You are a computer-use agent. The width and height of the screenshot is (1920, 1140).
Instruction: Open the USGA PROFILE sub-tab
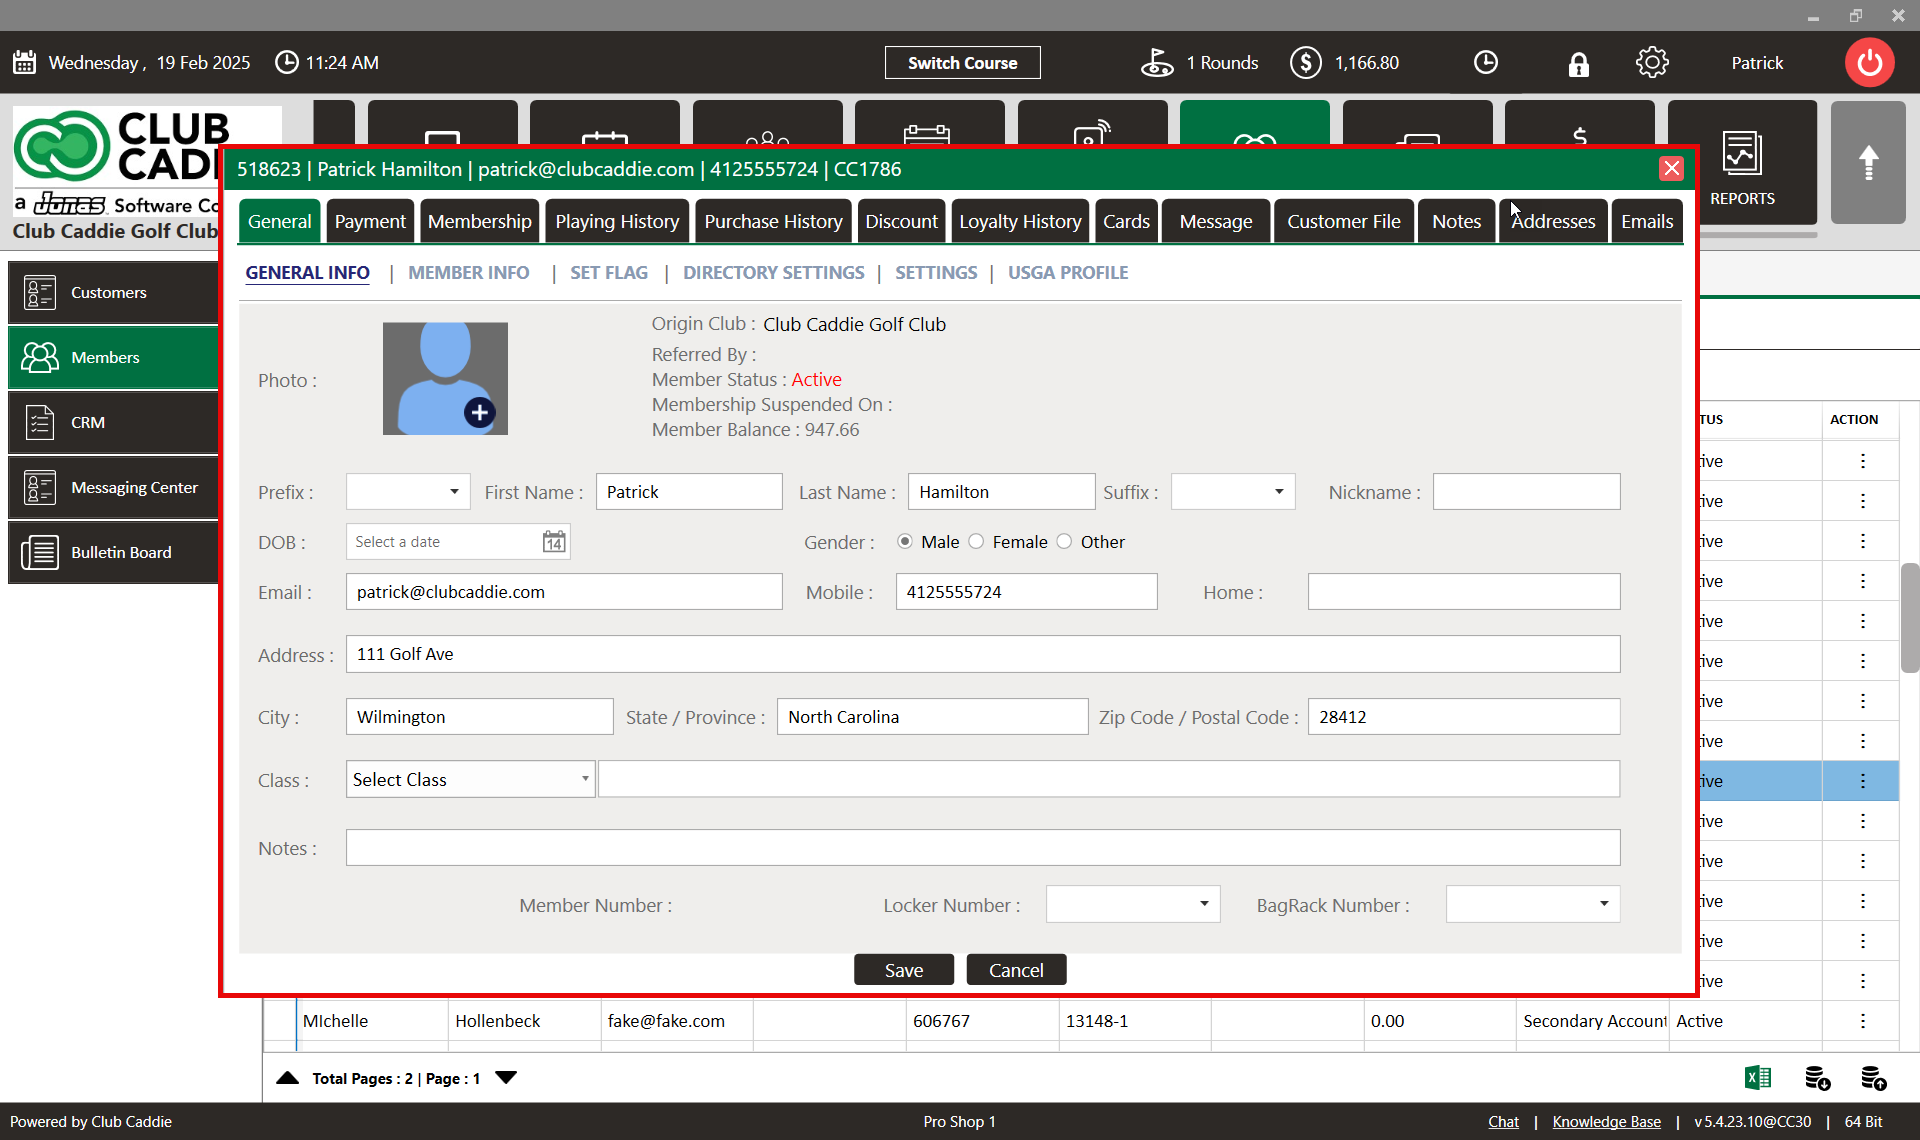point(1067,272)
